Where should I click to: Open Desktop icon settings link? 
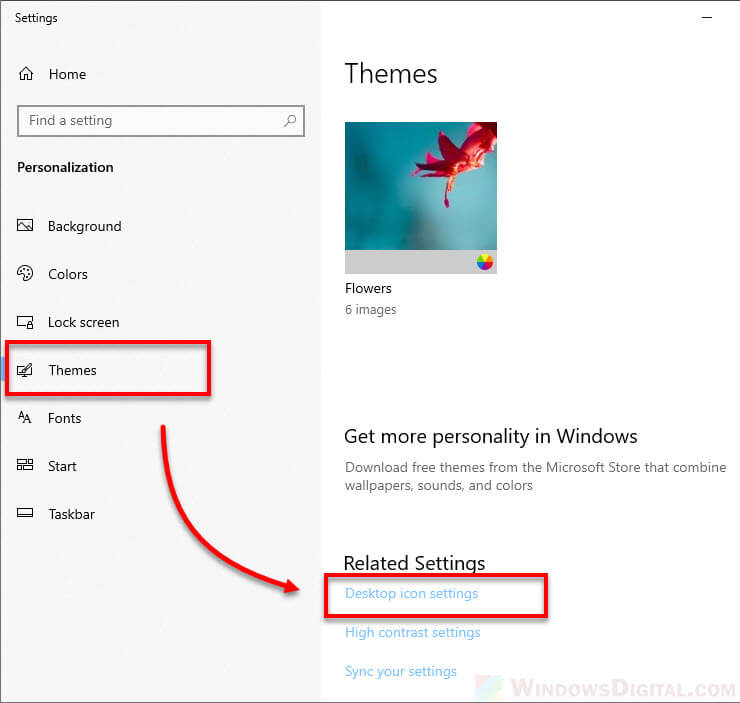point(411,594)
